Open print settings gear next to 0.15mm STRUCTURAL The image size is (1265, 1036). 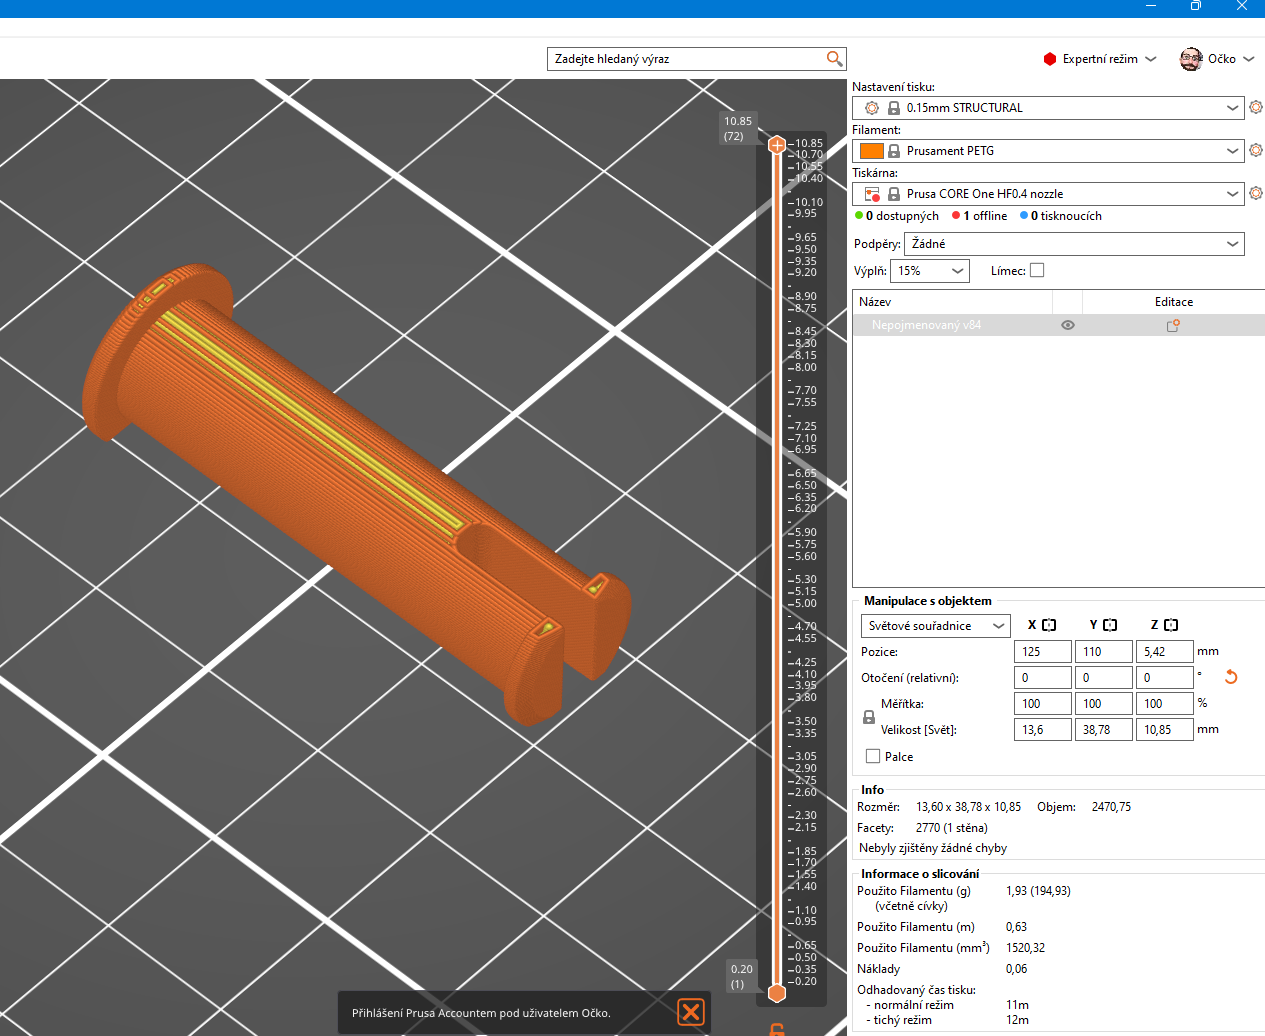1256,107
